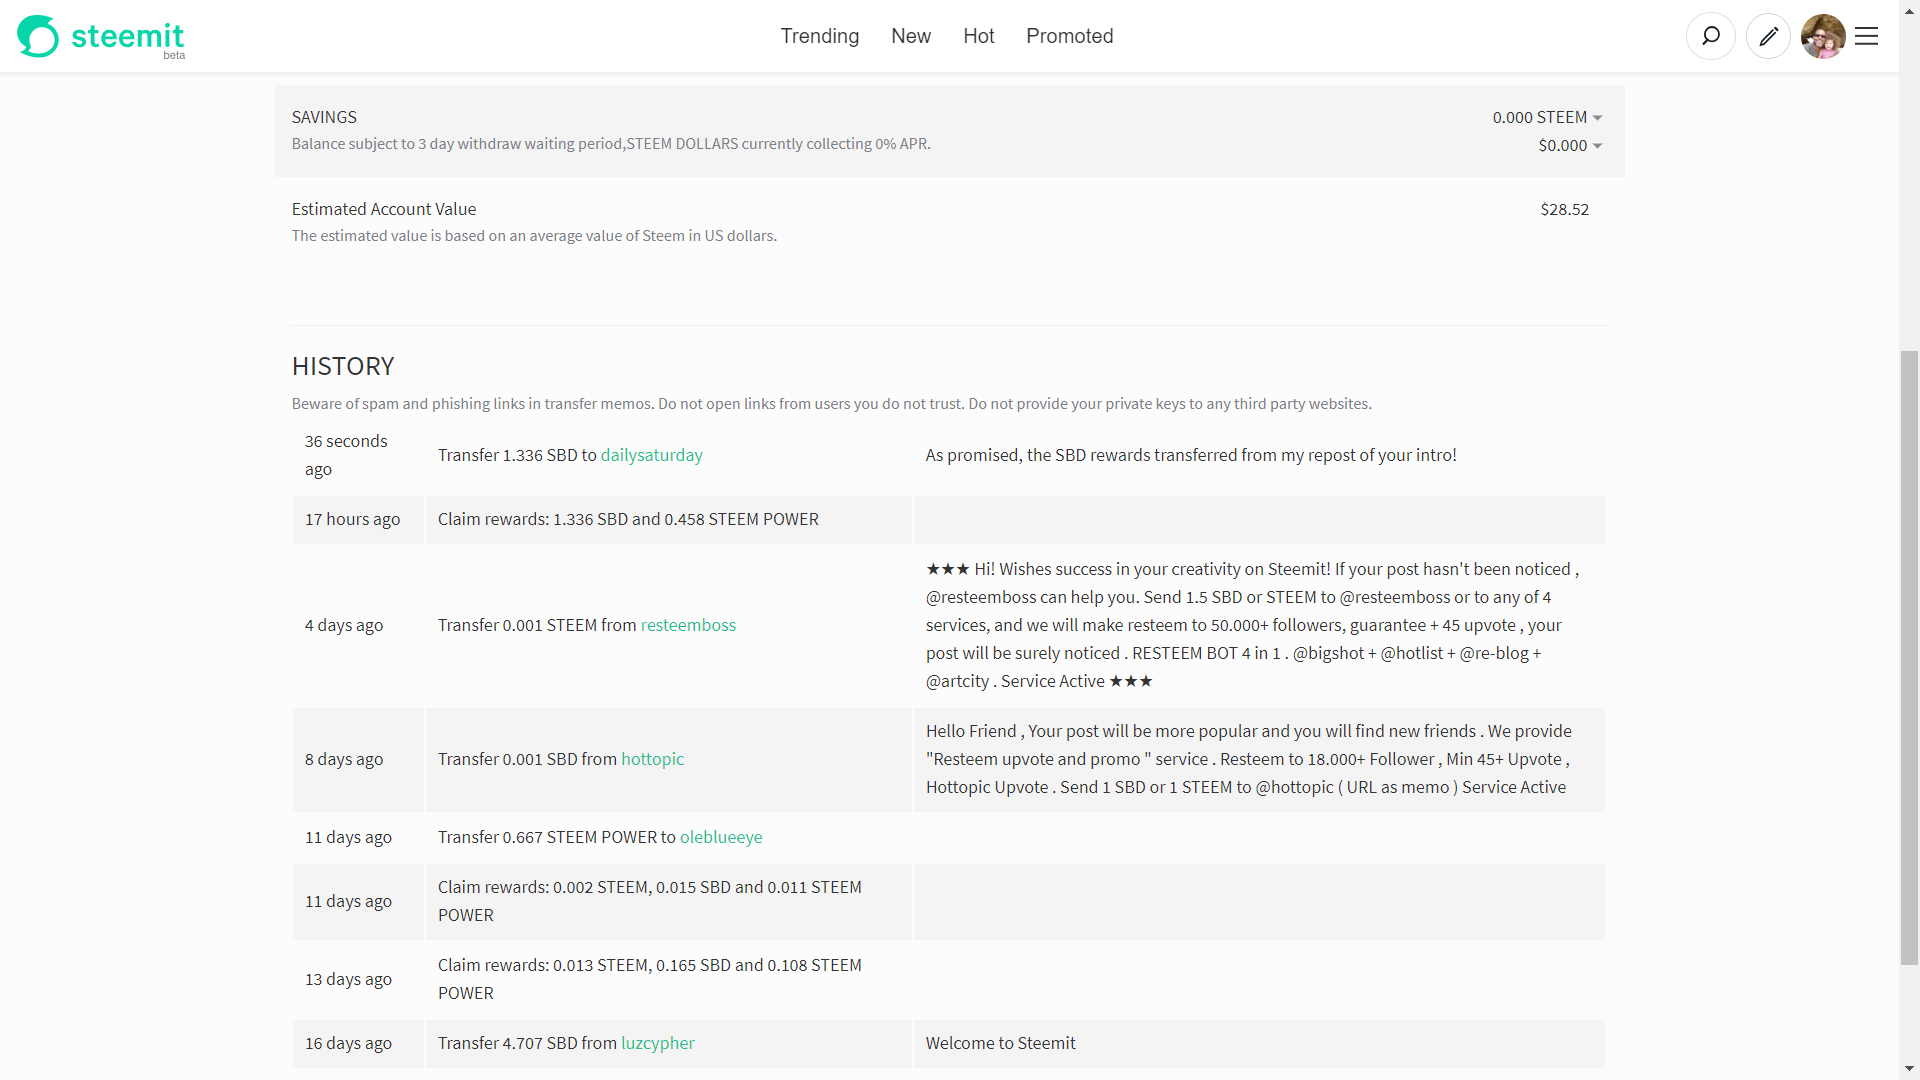Click the user profile avatar

tap(1822, 36)
